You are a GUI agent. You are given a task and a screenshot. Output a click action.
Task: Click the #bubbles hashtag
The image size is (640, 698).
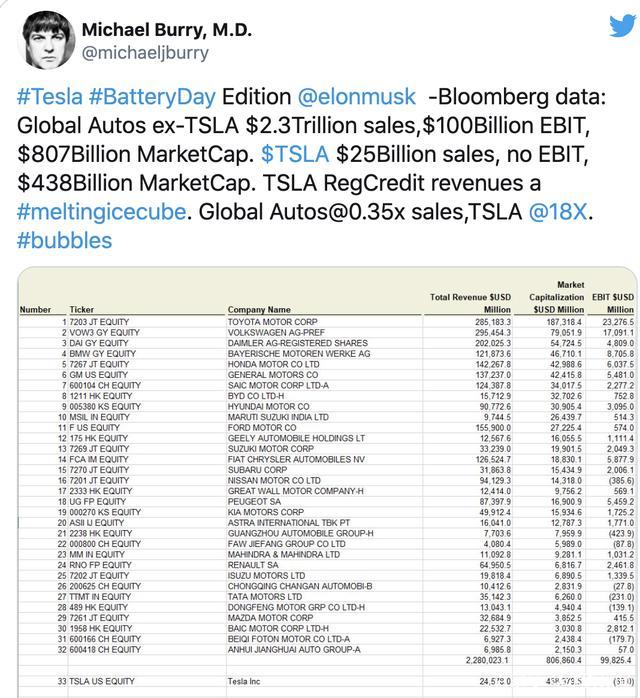[64, 241]
